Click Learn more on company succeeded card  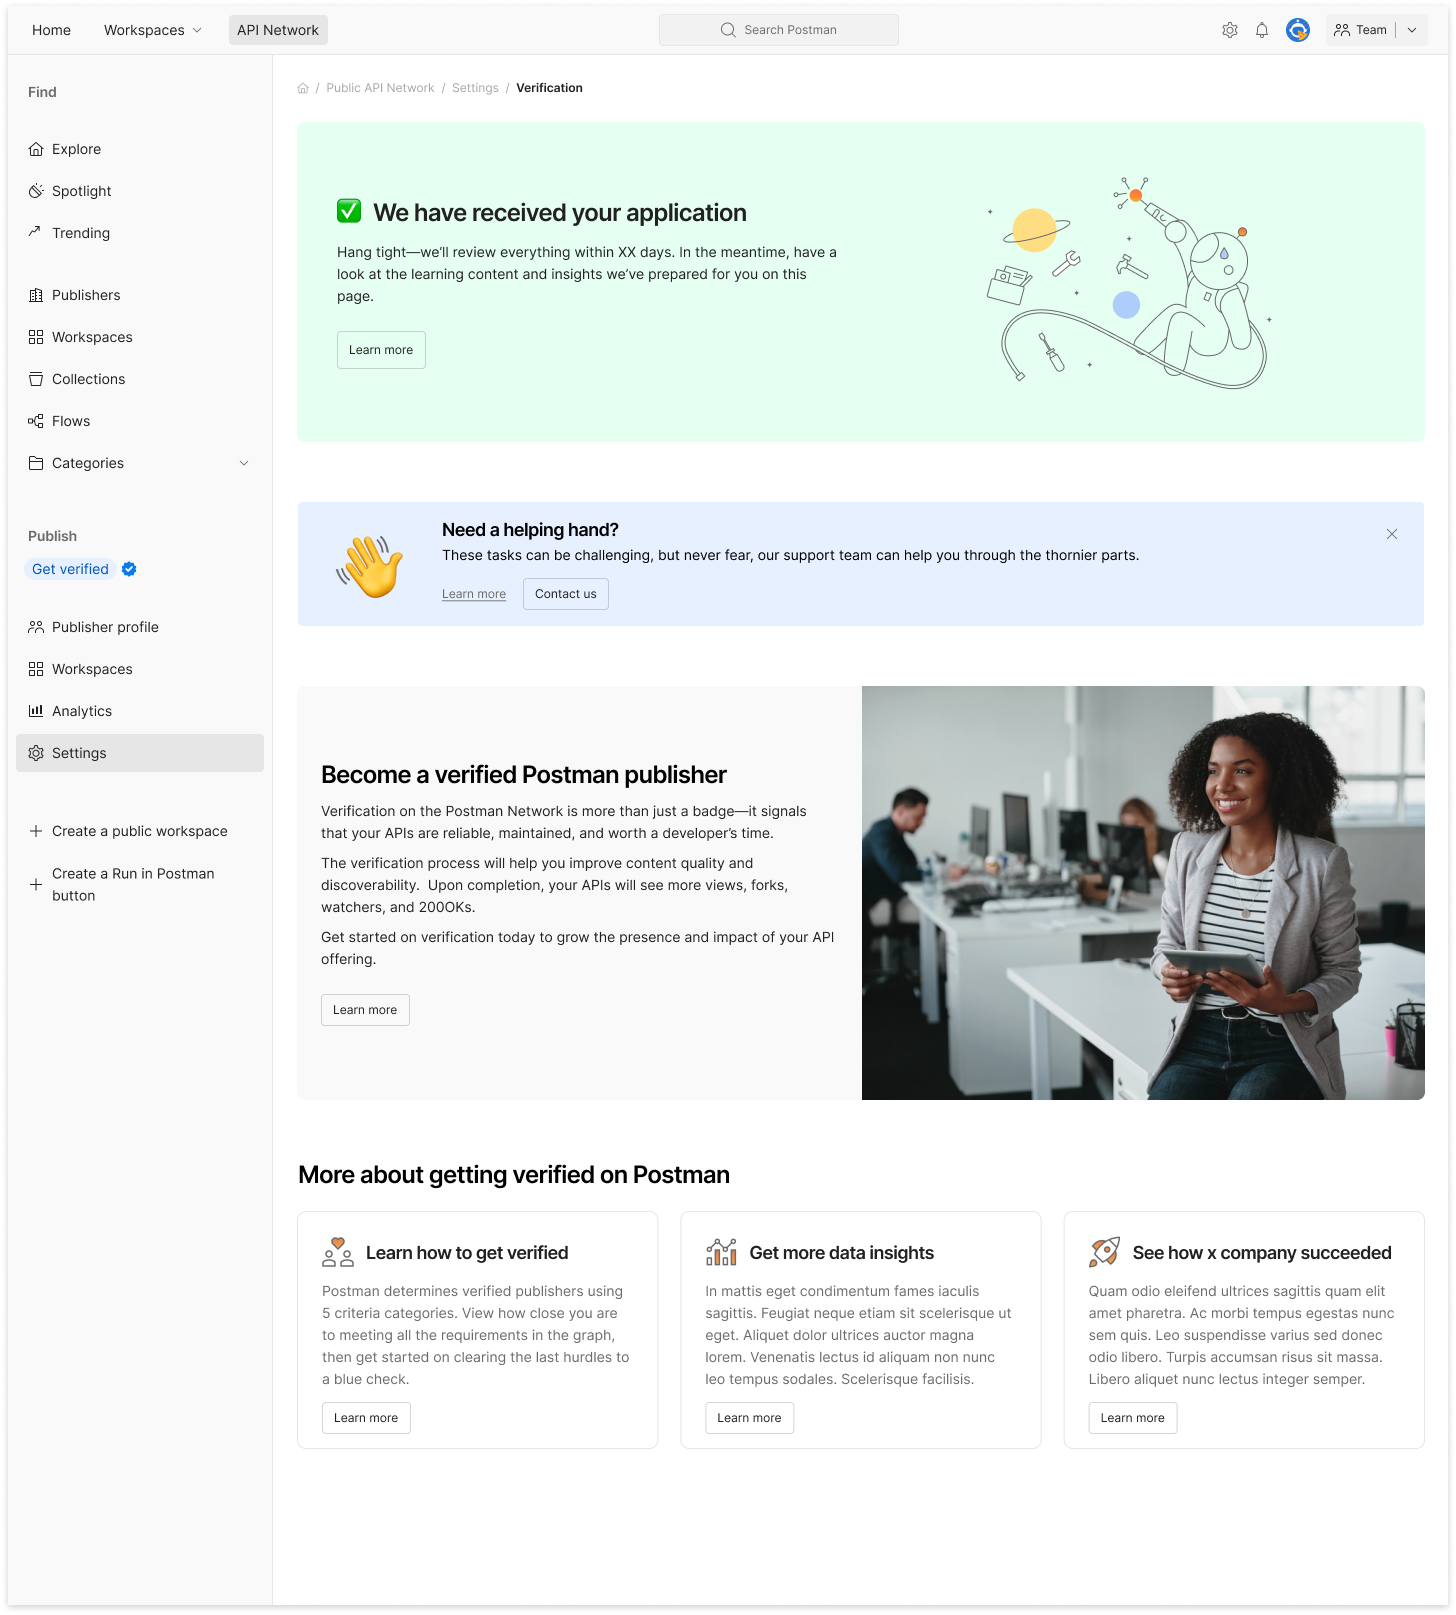[1133, 1418]
